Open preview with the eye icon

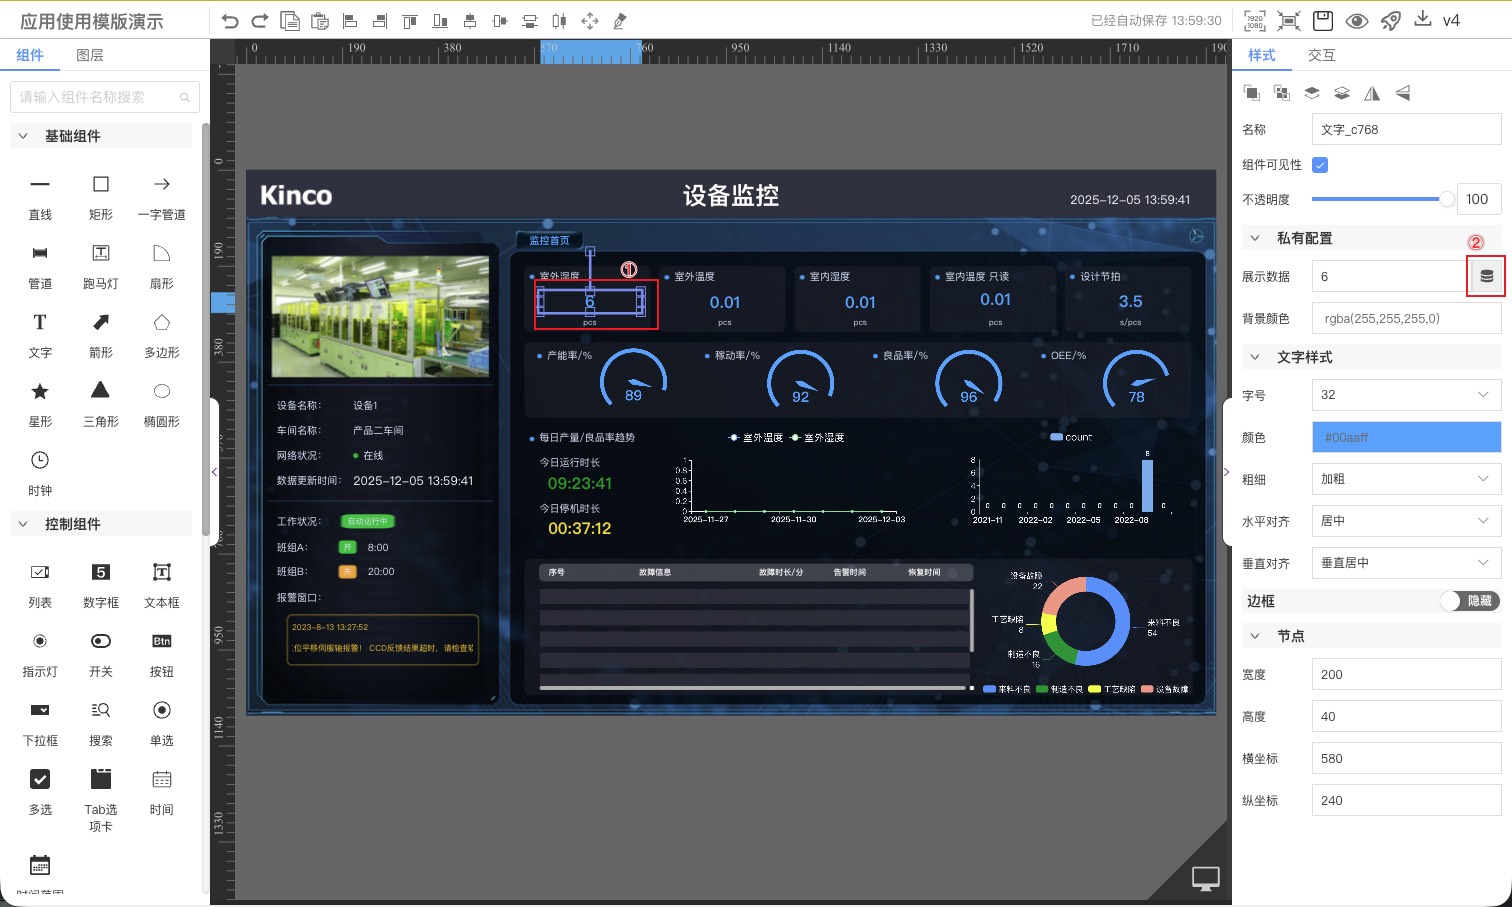[1357, 21]
